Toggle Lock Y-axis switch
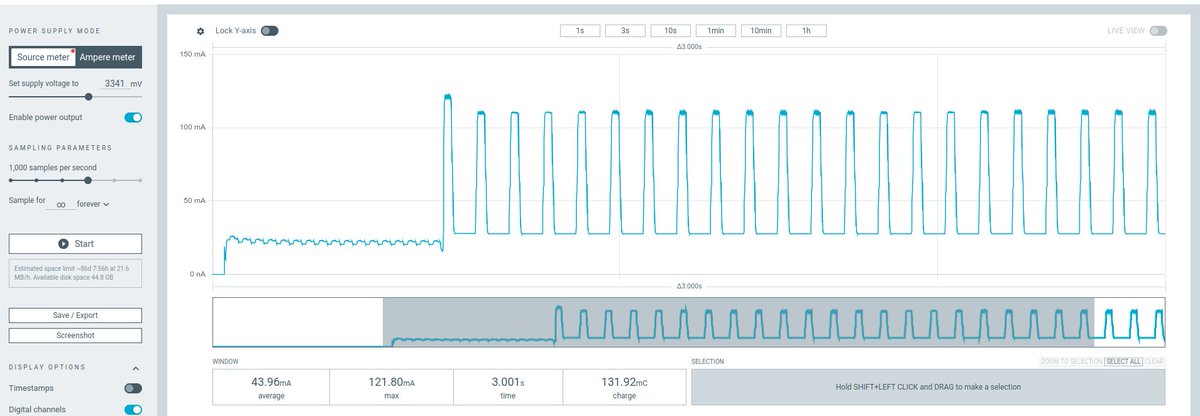Screen dimensions: 1200x416 click(x=269, y=31)
